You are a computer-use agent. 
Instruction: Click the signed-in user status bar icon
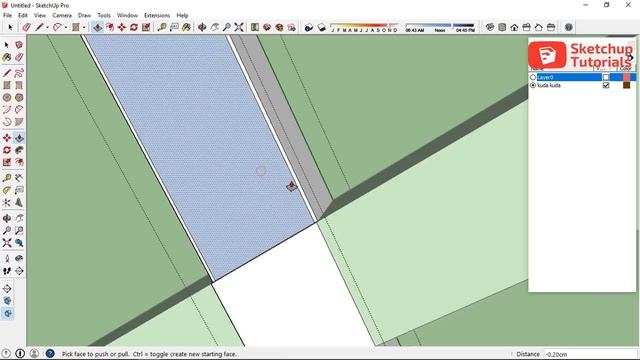pos(34,353)
